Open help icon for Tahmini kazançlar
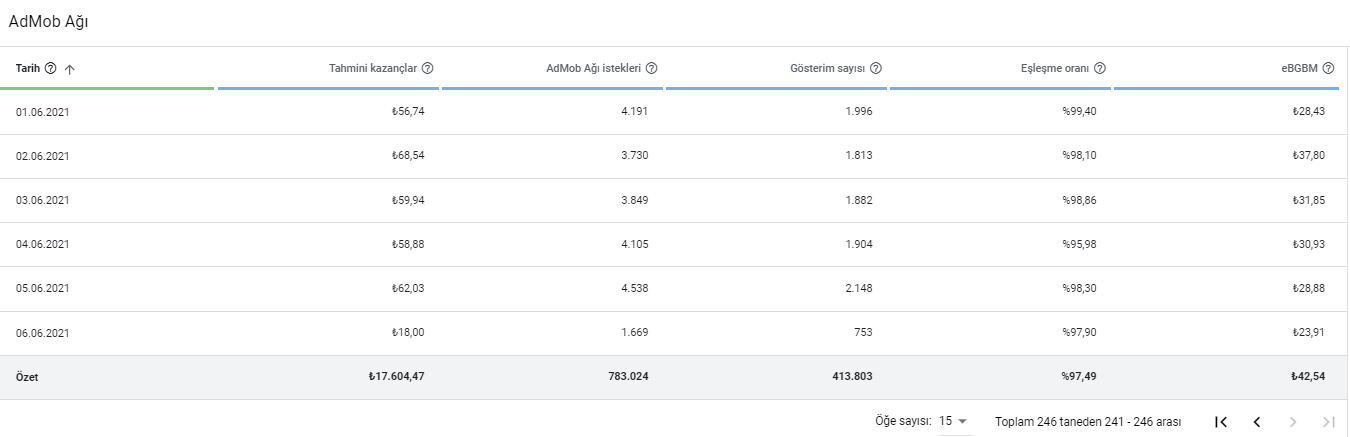 tap(428, 68)
